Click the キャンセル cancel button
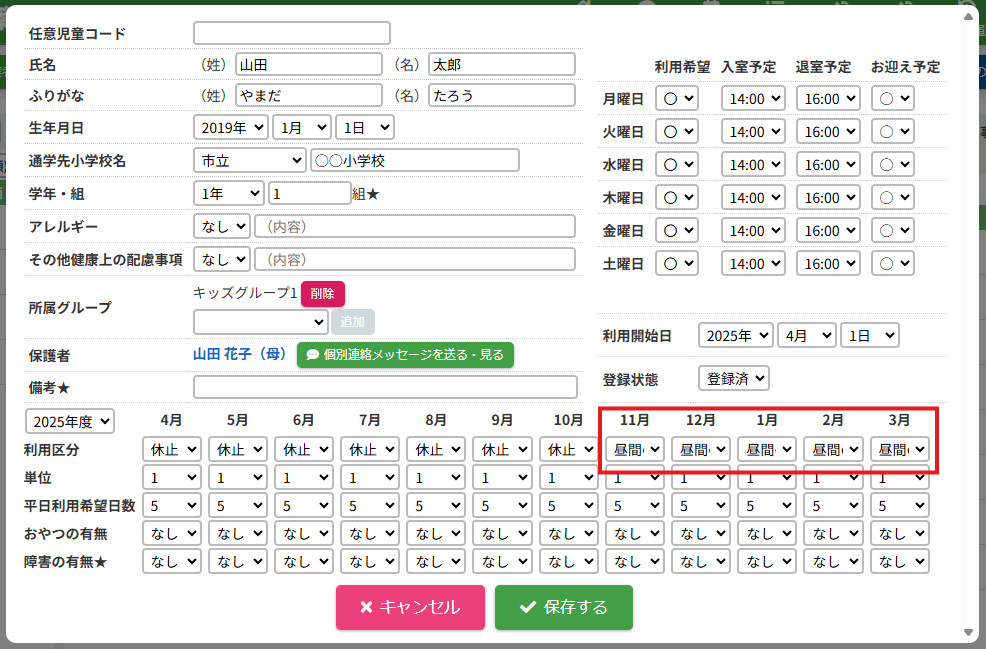This screenshot has height=649, width=986. (410, 607)
